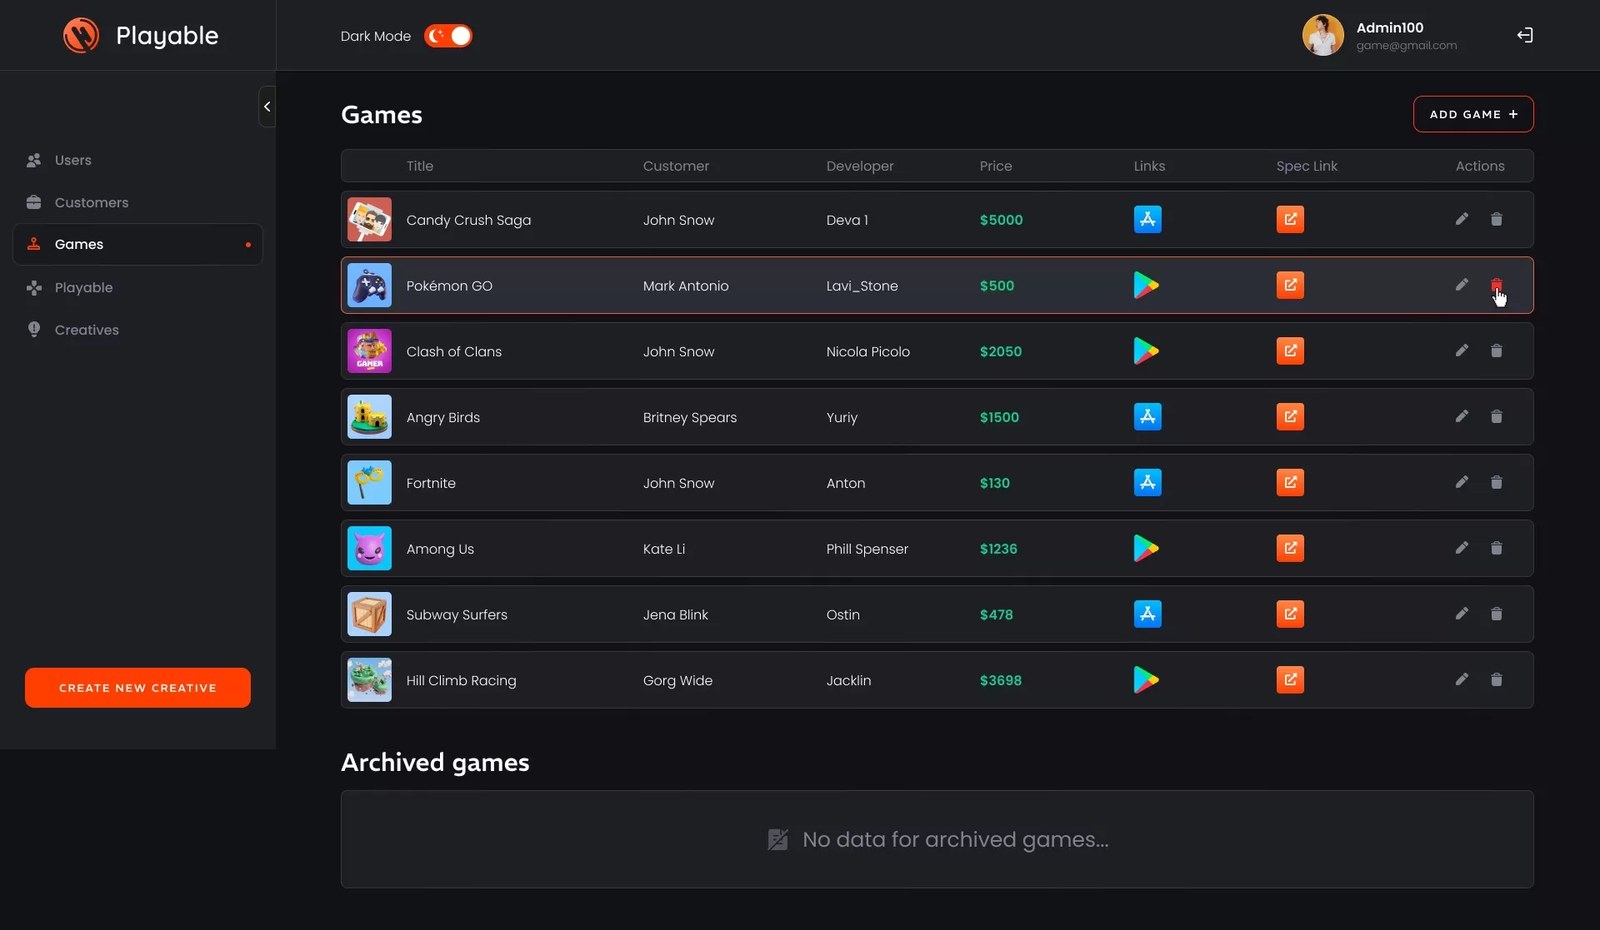The image size is (1600, 930).
Task: Delete the Clash of Clans game
Action: tap(1496, 351)
